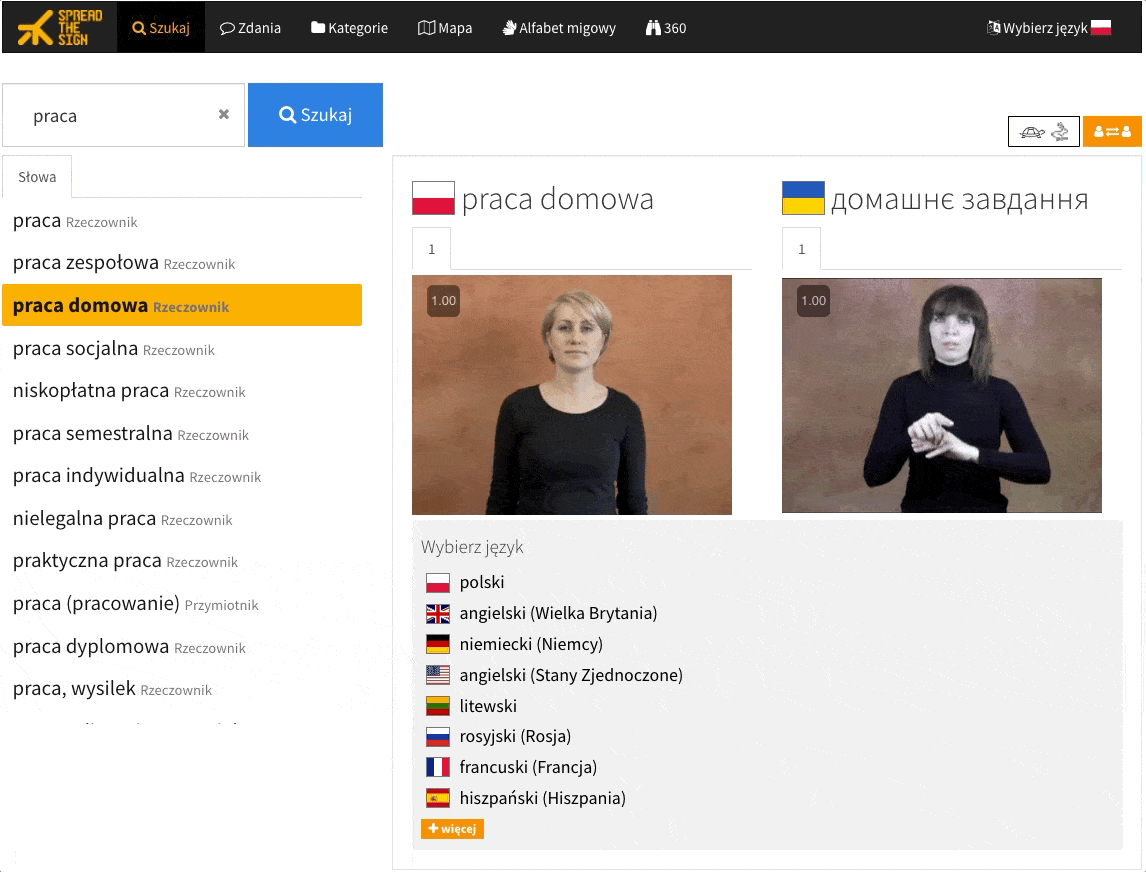Image resolution: width=1146 pixels, height=872 pixels.
Task: Open the result praca dyplomowa
Action: [x=129, y=647]
